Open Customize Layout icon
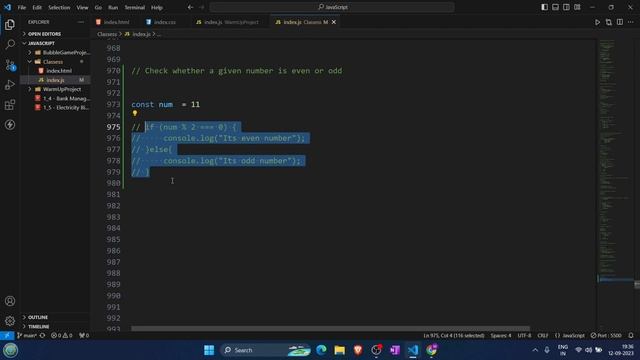Image resolution: width=640 pixels, height=360 pixels. tap(577, 7)
